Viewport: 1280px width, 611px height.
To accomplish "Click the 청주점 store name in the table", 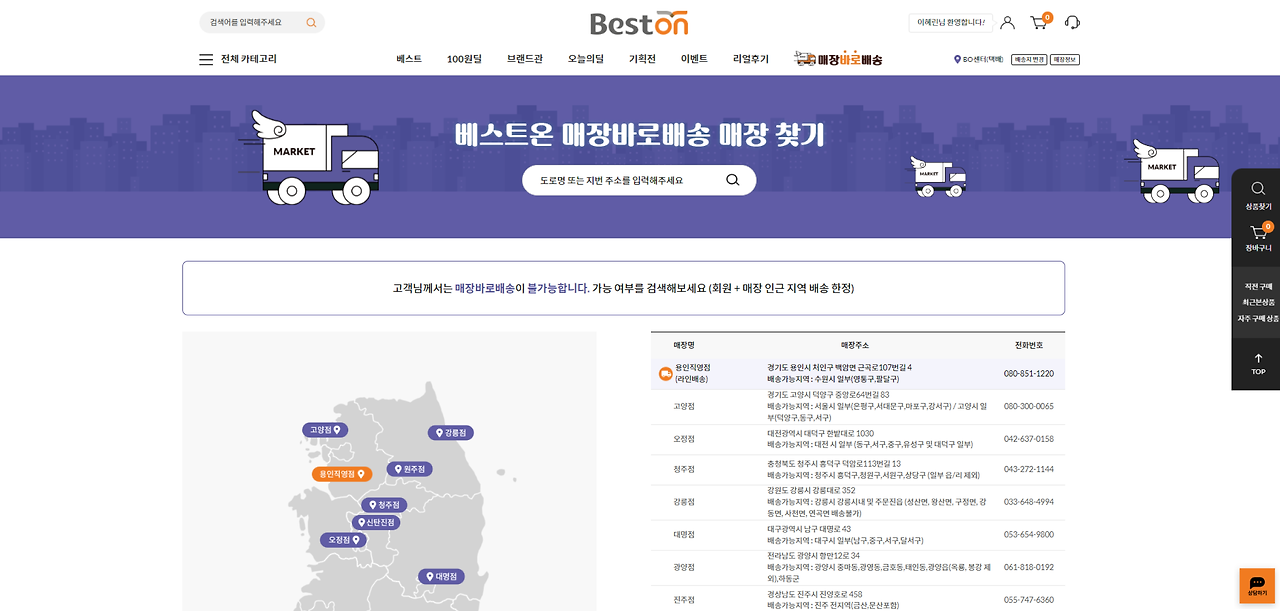I will click(x=684, y=469).
